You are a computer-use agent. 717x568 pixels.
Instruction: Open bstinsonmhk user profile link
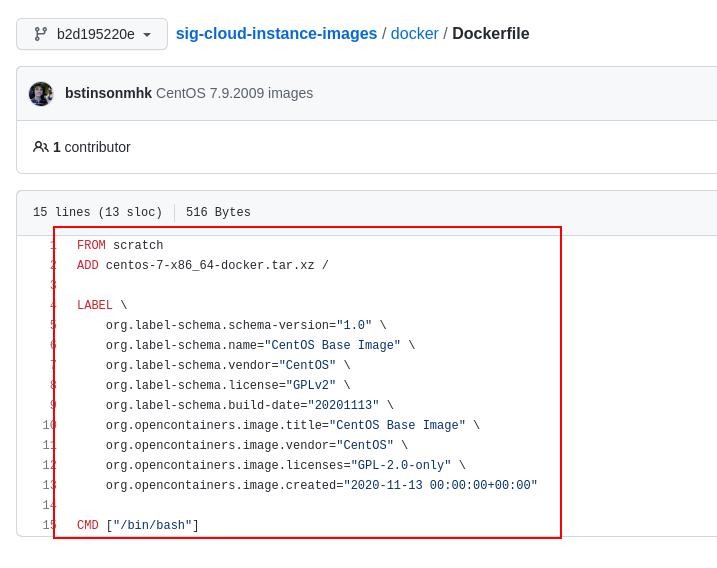[x=108, y=93]
